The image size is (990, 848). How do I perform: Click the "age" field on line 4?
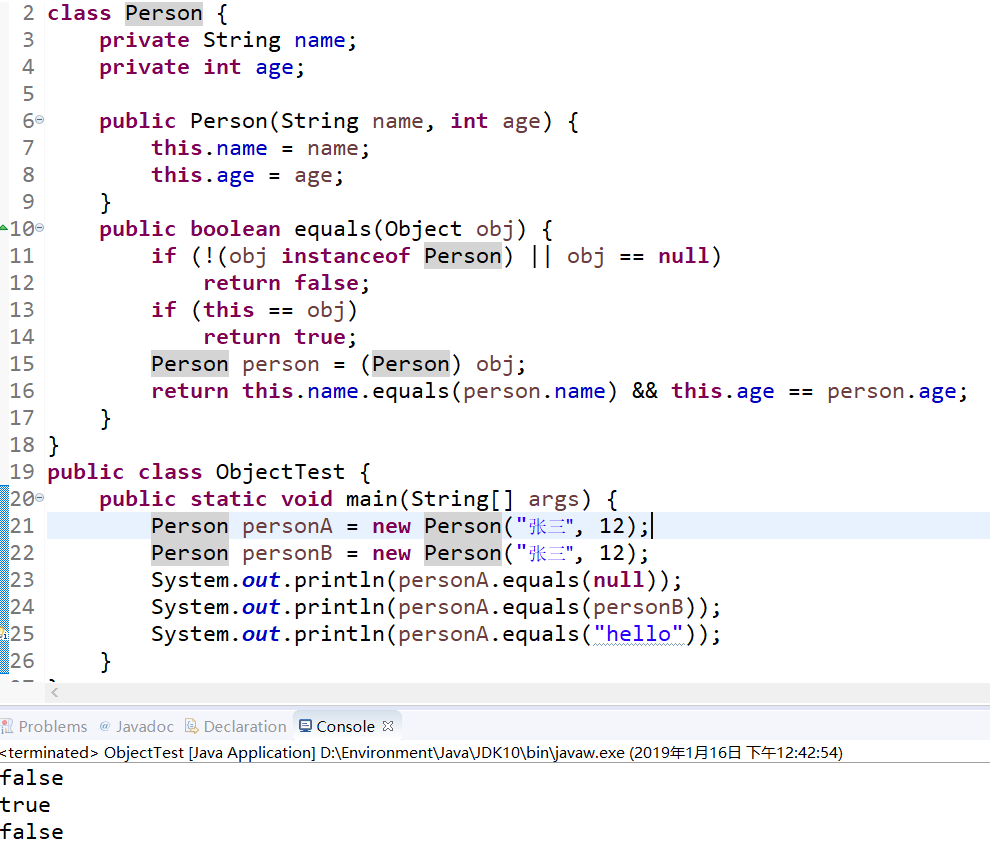(274, 68)
